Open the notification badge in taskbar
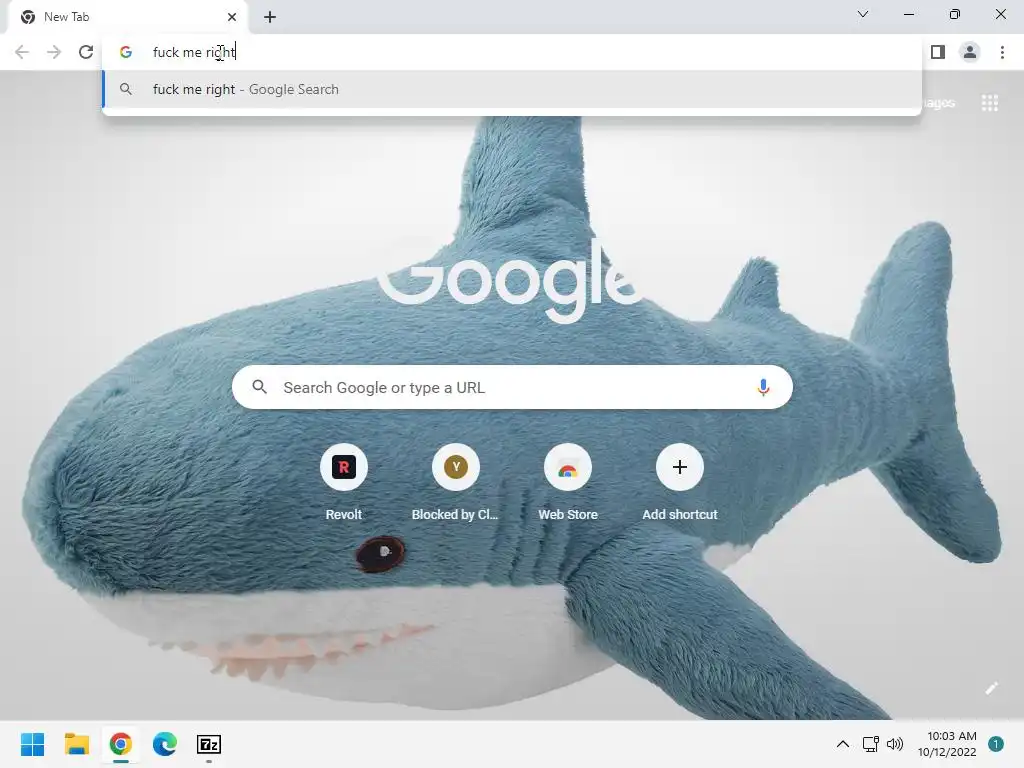Image resolution: width=1024 pixels, height=768 pixels. coord(996,744)
